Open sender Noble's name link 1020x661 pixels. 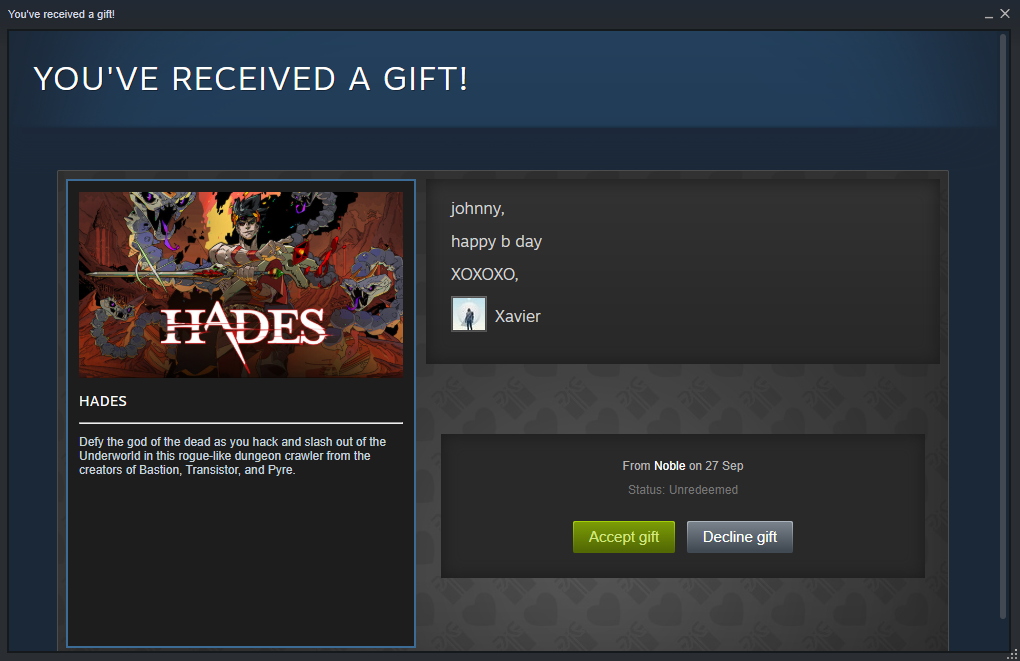point(669,466)
